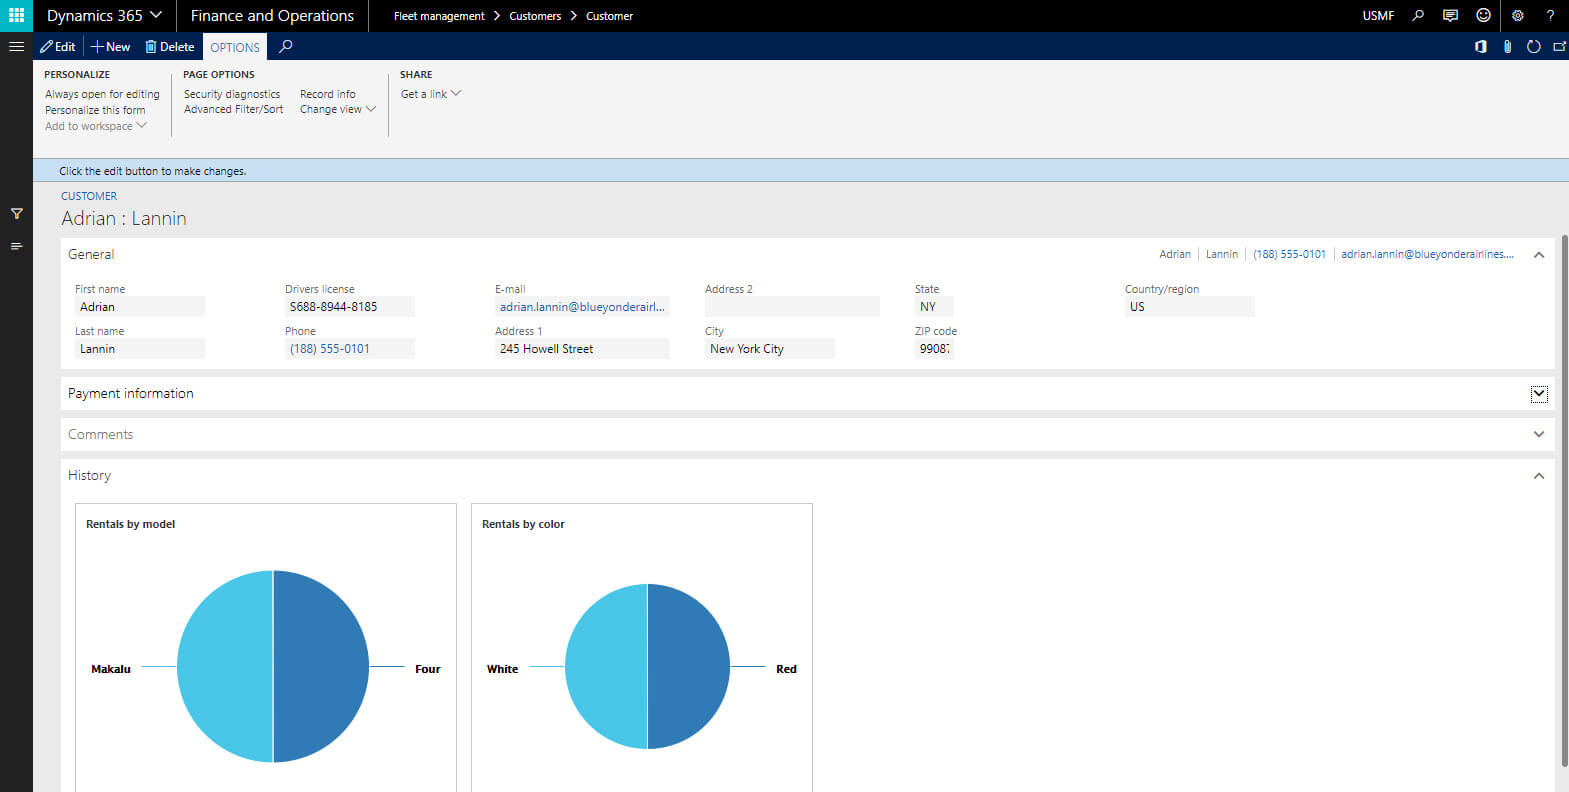Open Change view dropdown
Viewport: 1569px width, 792px height.
pyautogui.click(x=338, y=109)
